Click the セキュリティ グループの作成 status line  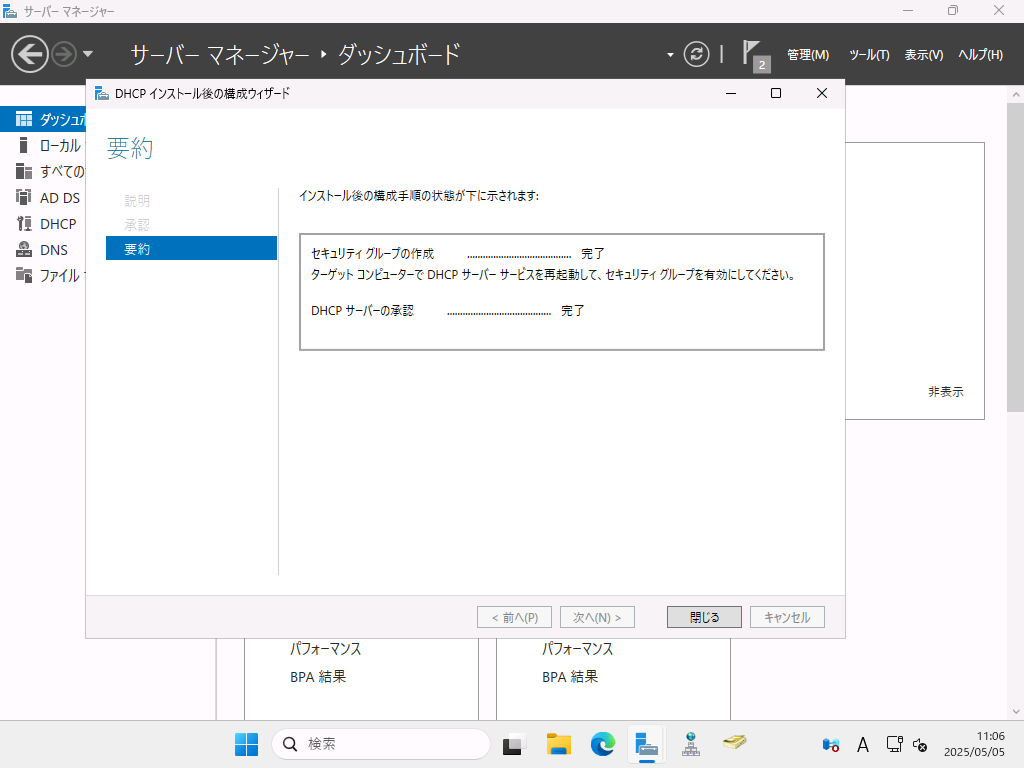[x=458, y=253]
